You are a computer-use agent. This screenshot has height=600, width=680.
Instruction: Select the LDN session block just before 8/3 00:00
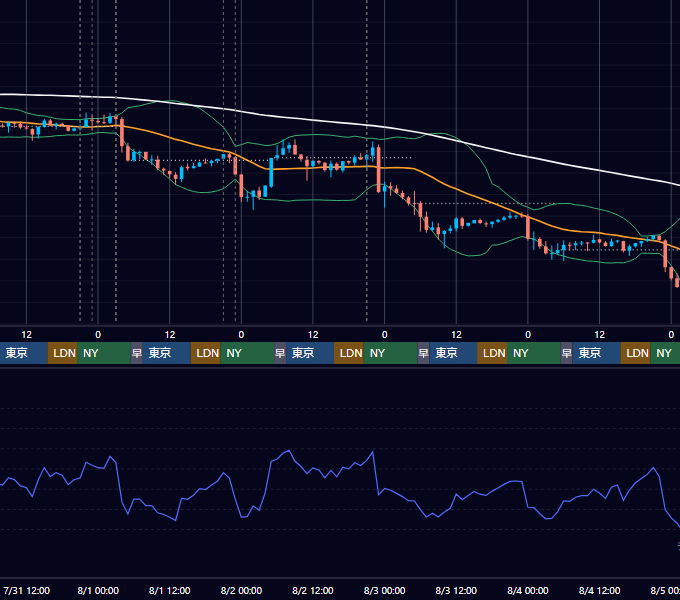(349, 353)
